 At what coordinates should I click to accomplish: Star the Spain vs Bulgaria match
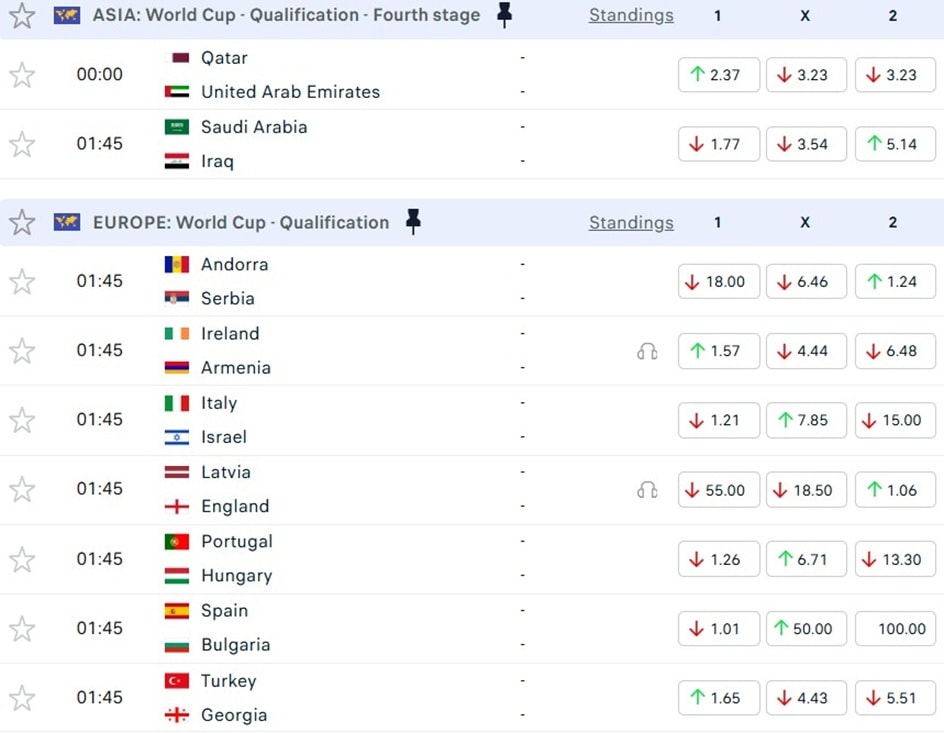pyautogui.click(x=22, y=629)
